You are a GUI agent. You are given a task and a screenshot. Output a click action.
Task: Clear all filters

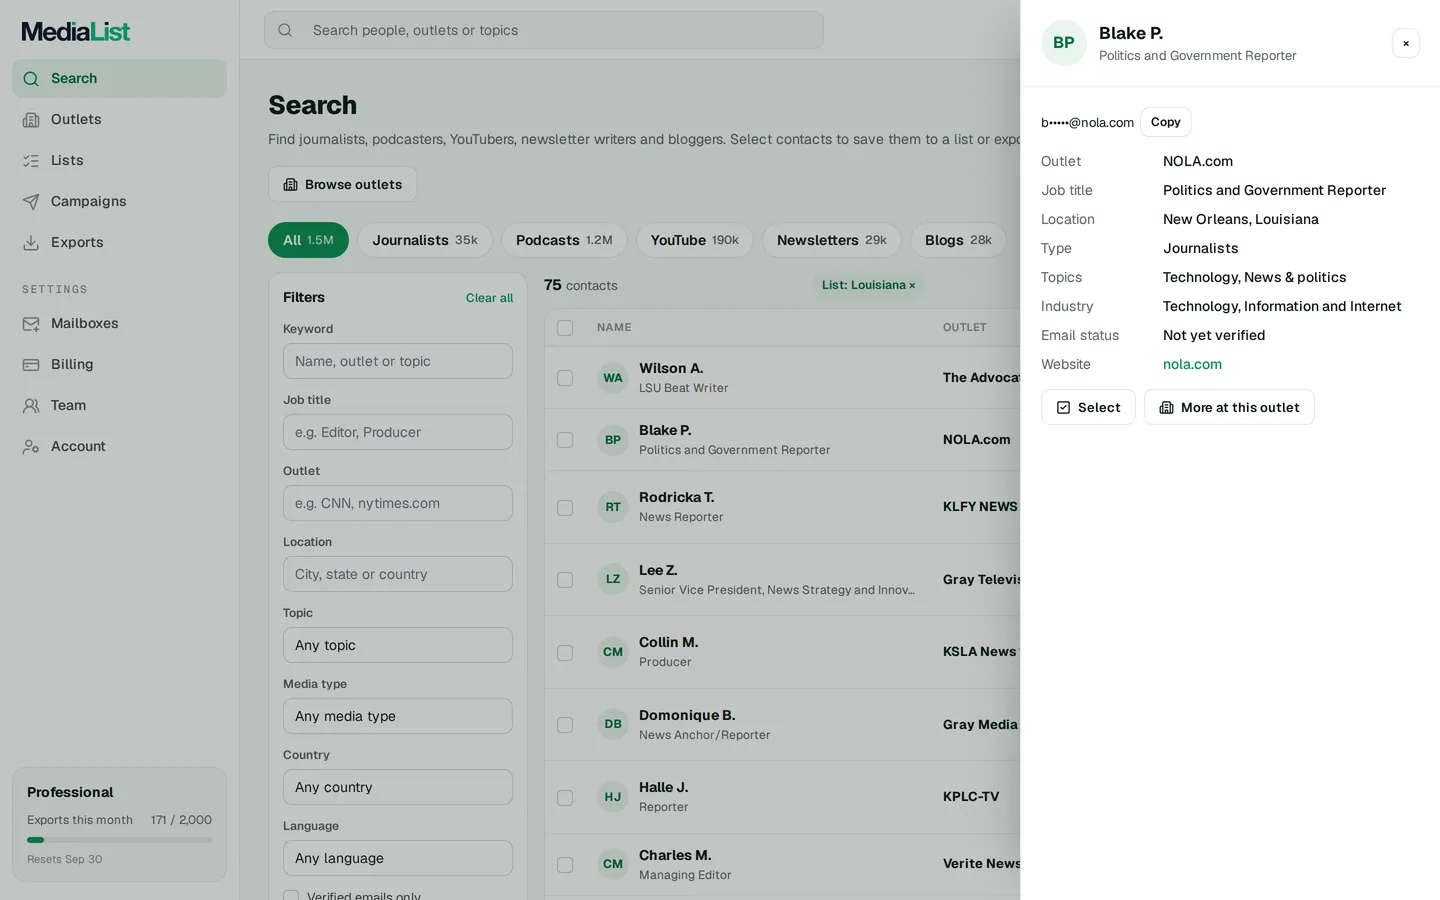pos(489,298)
